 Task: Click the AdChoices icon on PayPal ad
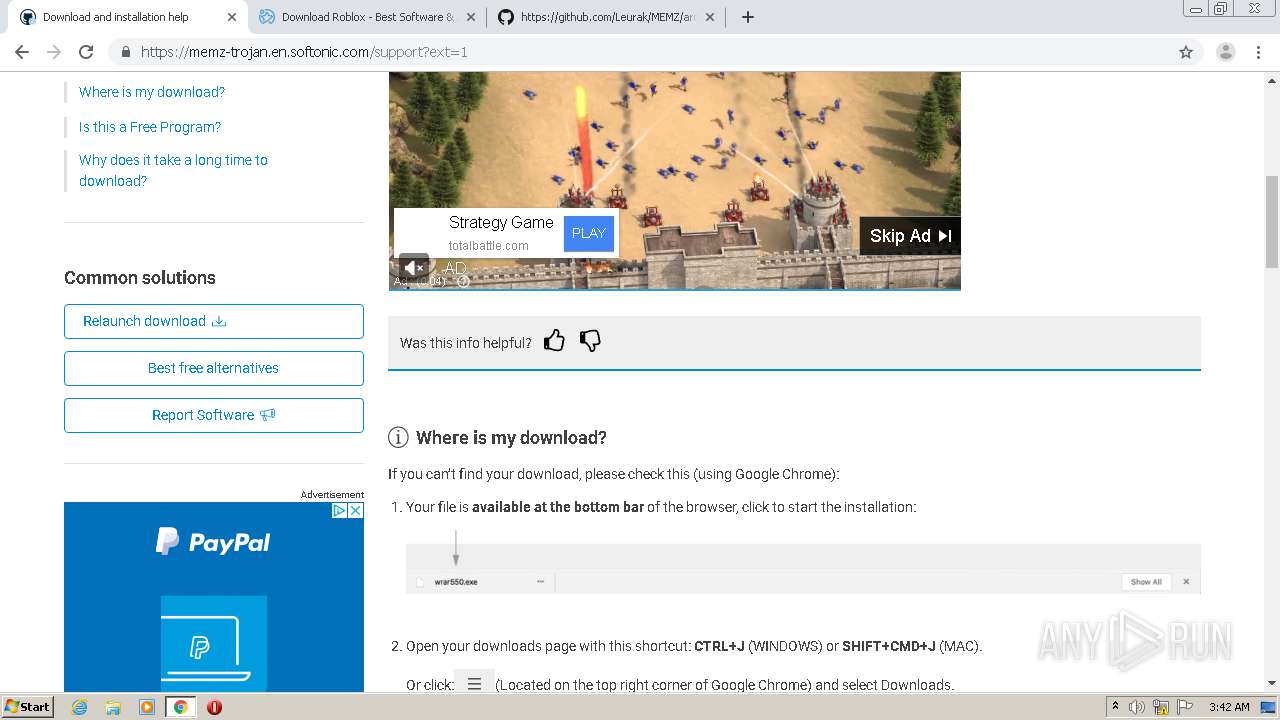point(339,510)
